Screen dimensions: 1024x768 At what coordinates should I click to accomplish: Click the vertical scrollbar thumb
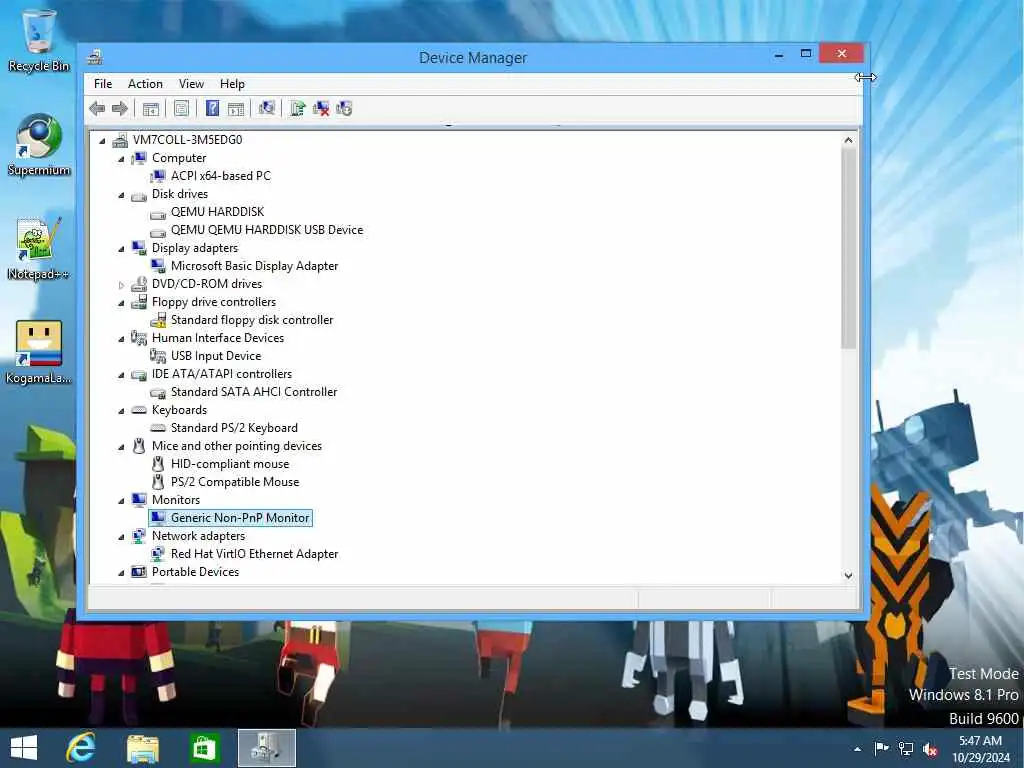point(848,248)
